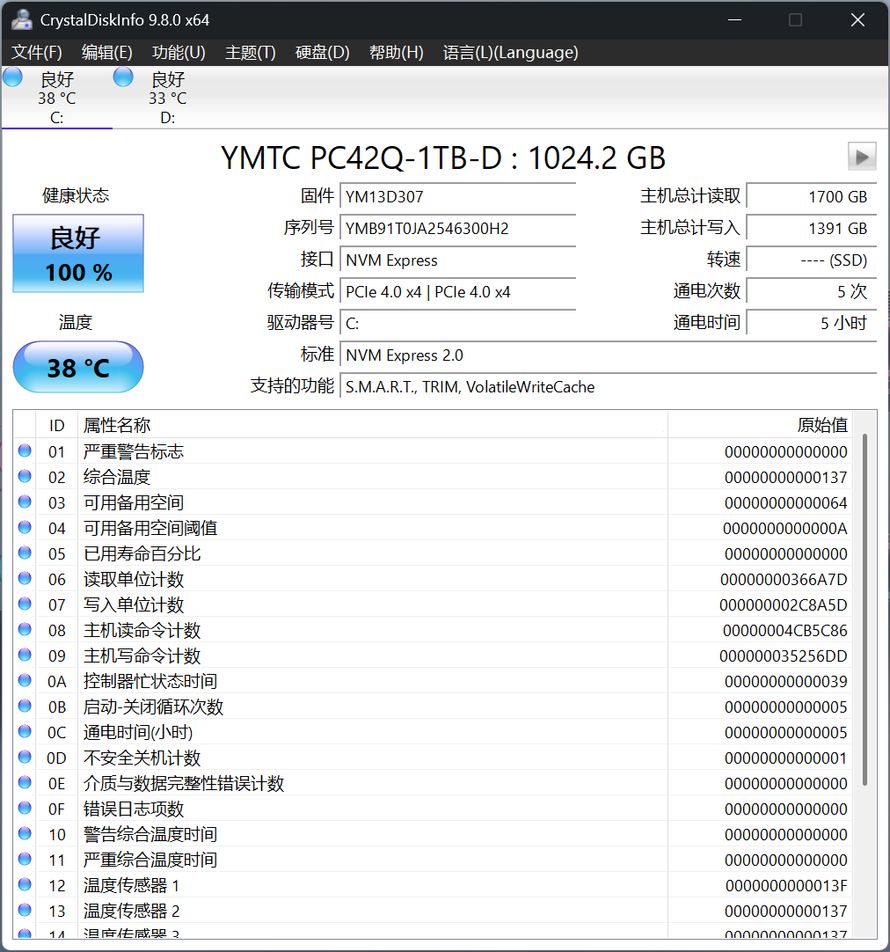
Task: Click the disk title YMTC PC42Q-1TB-D
Action: (x=443, y=158)
